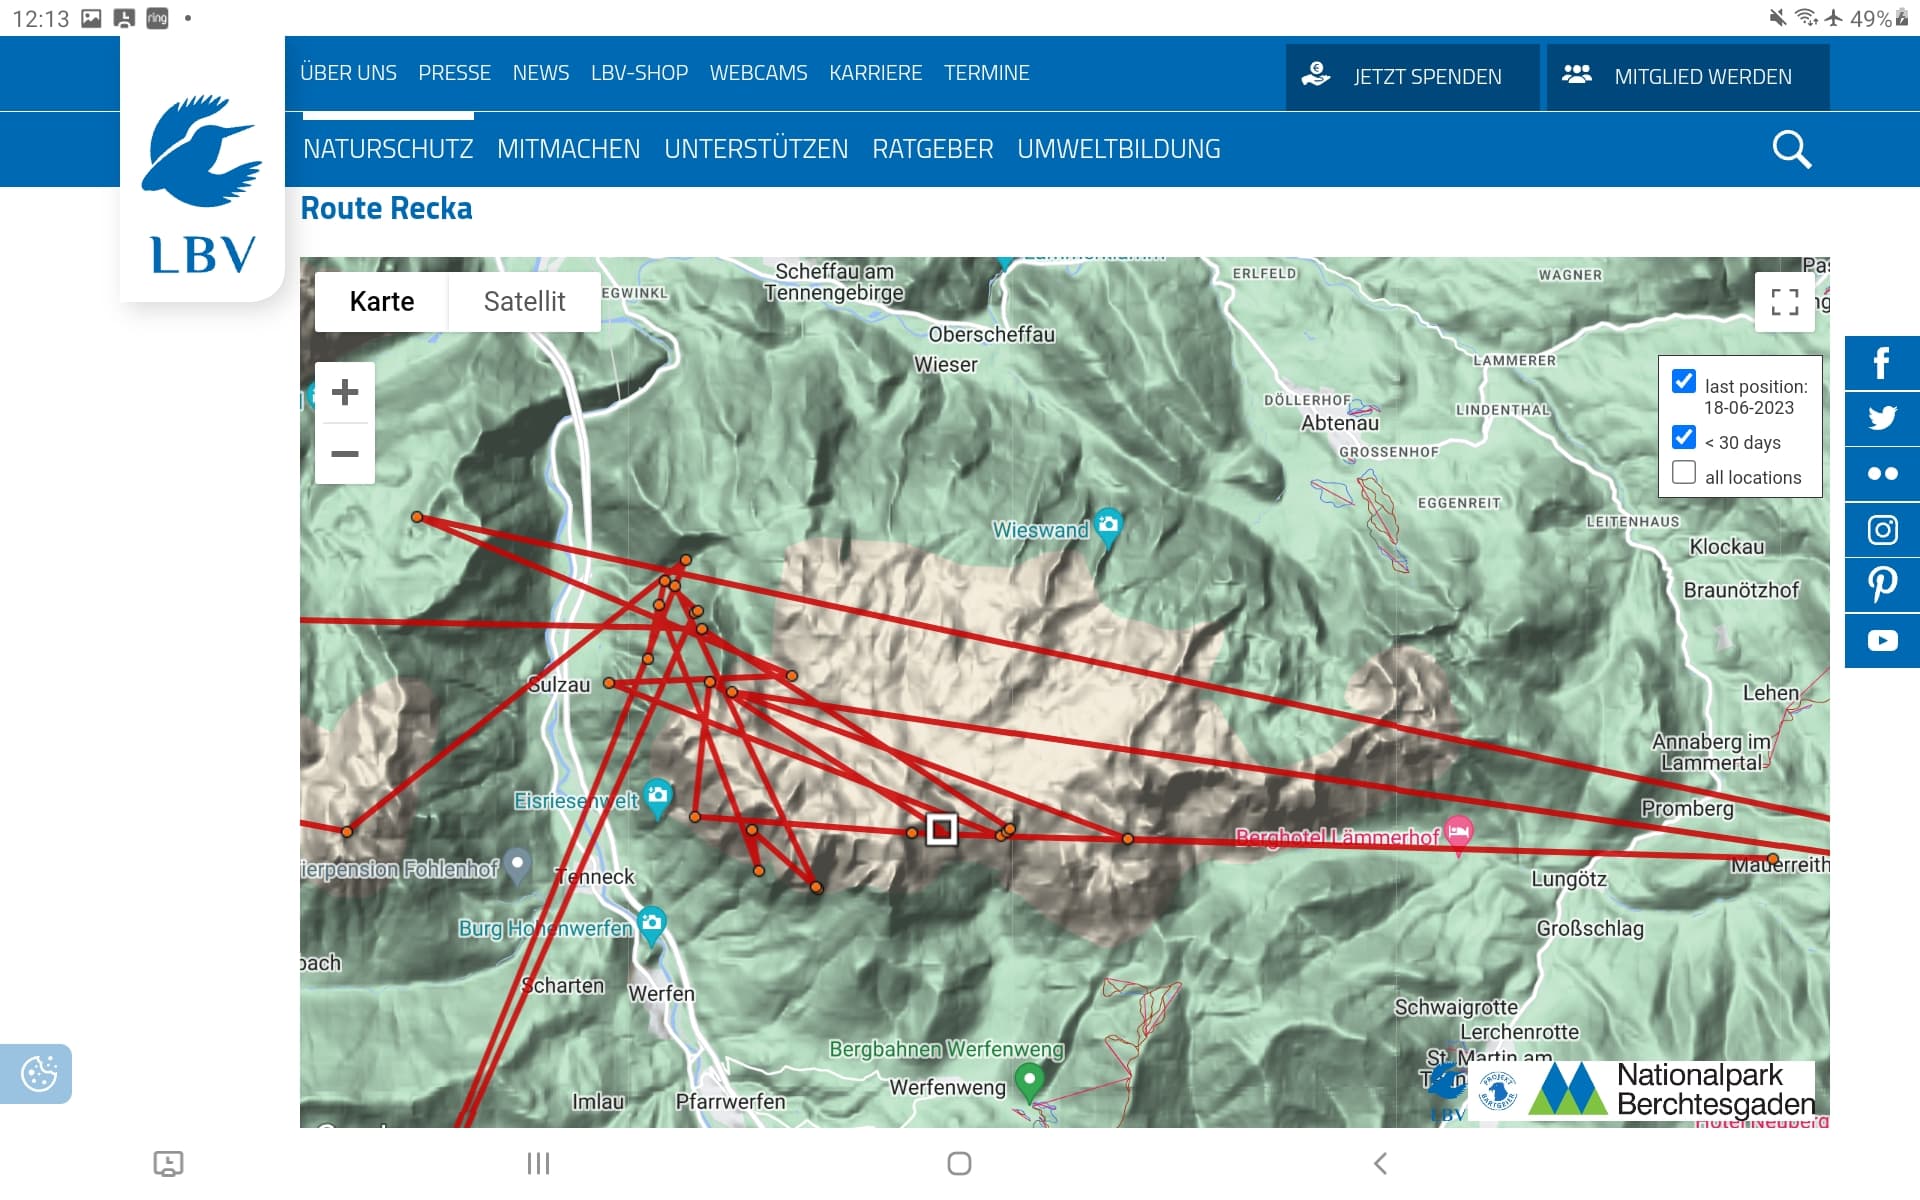
Task: Switch map to Karte view
Action: pos(382,302)
